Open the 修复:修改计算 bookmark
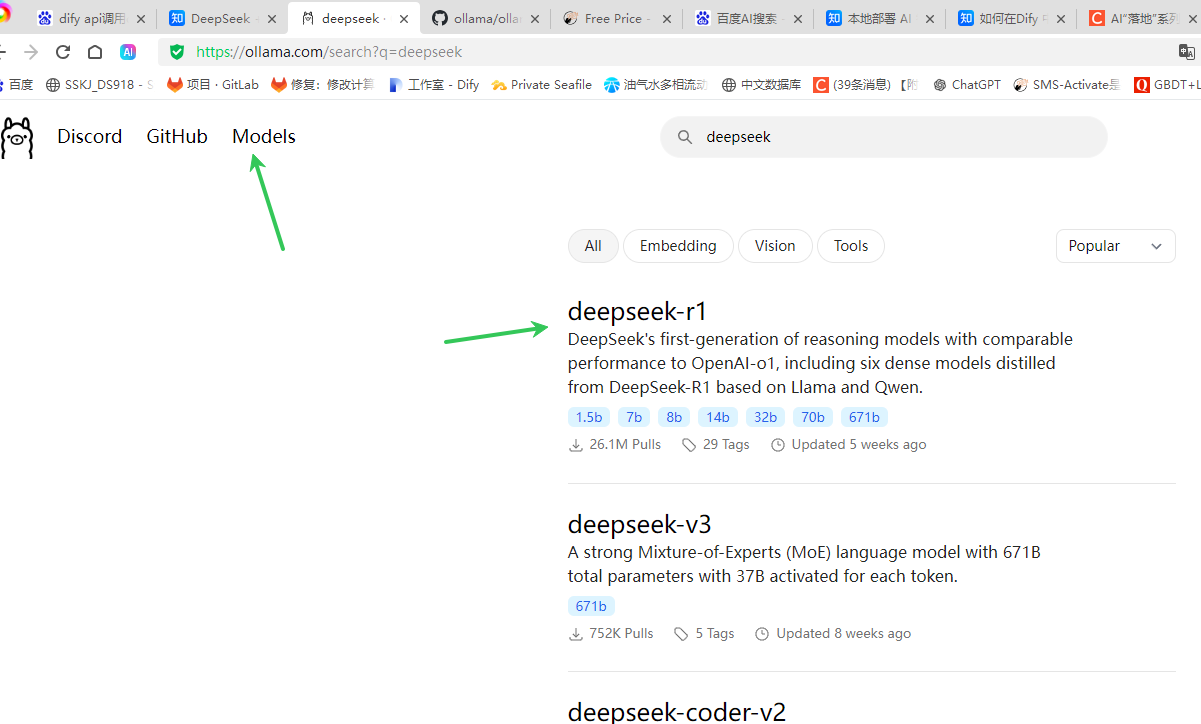Viewport: 1201px width, 724px height. [x=322, y=85]
